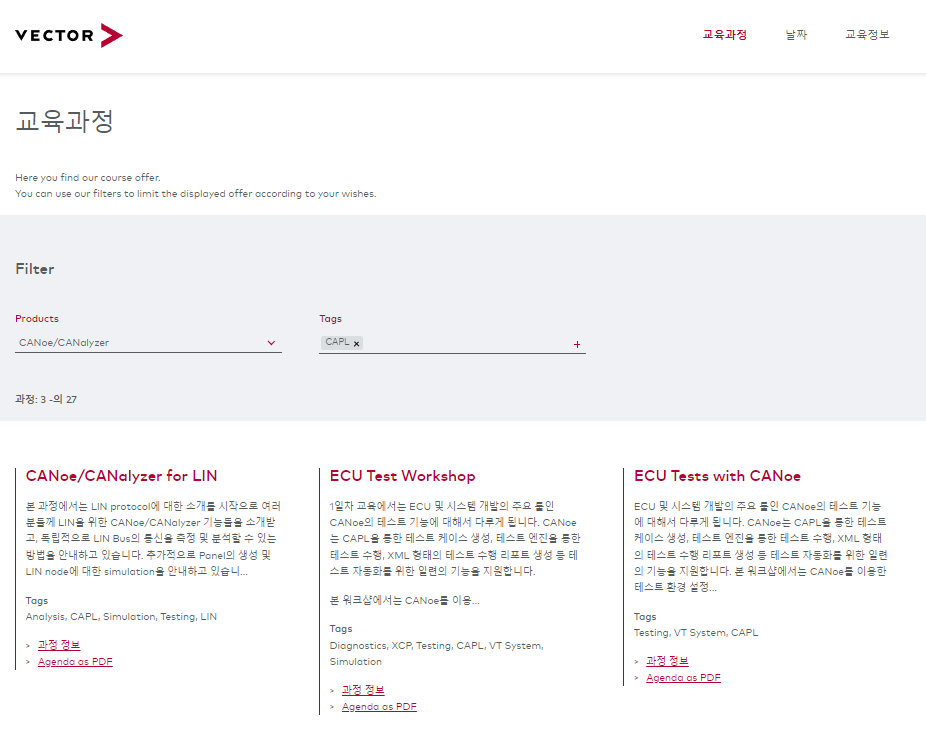The height and width of the screenshot is (745, 926).
Task: Open the Products dropdown chevron
Action: [x=271, y=343]
